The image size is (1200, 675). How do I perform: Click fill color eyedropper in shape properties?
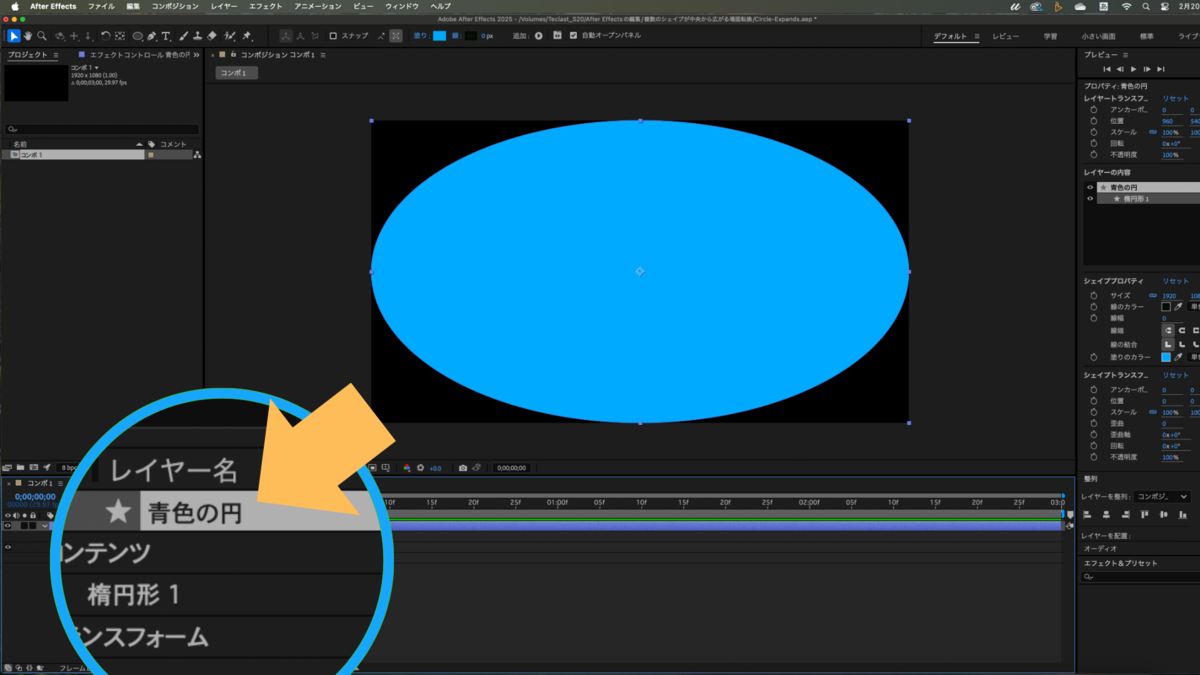1178,357
